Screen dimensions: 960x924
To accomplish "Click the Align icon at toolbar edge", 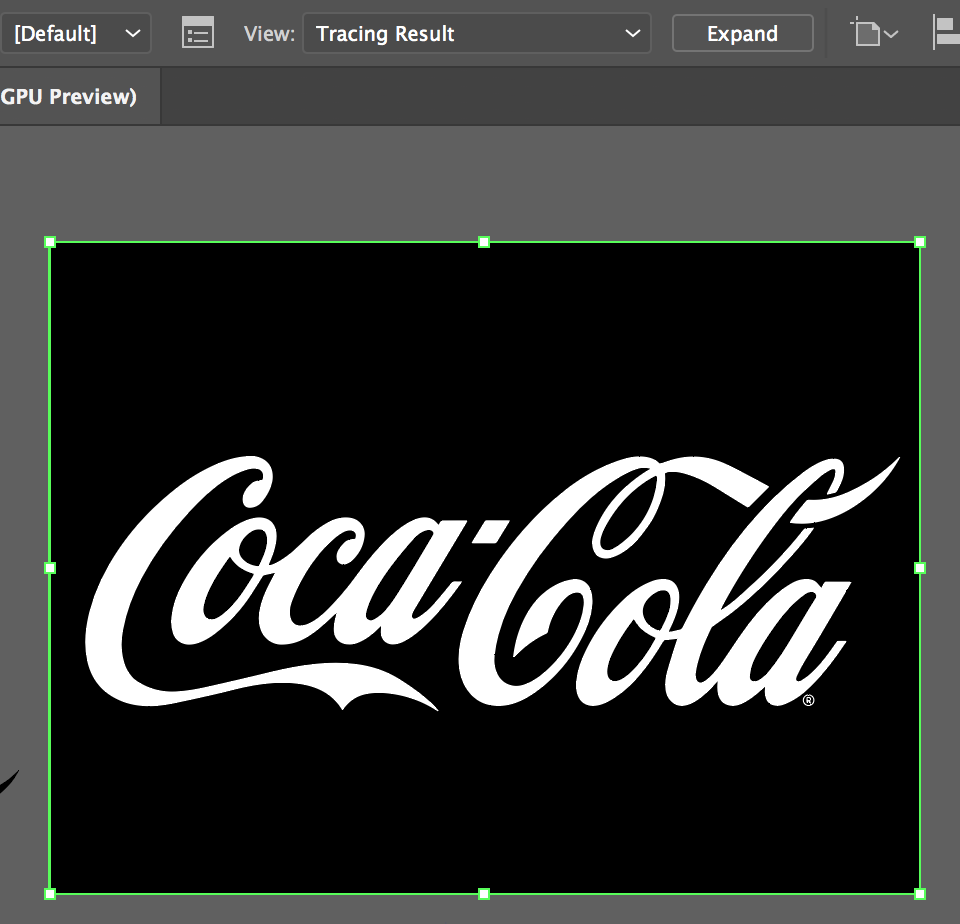I will pyautogui.click(x=946, y=33).
